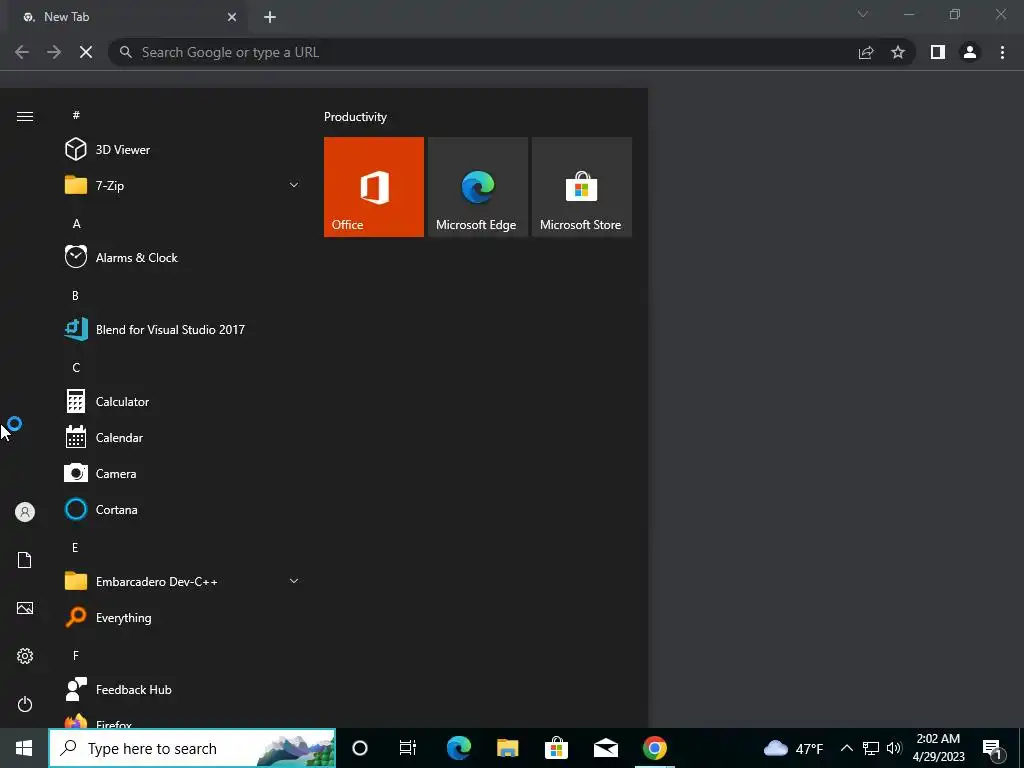Open Chrome's three-dot menu

click(1002, 52)
